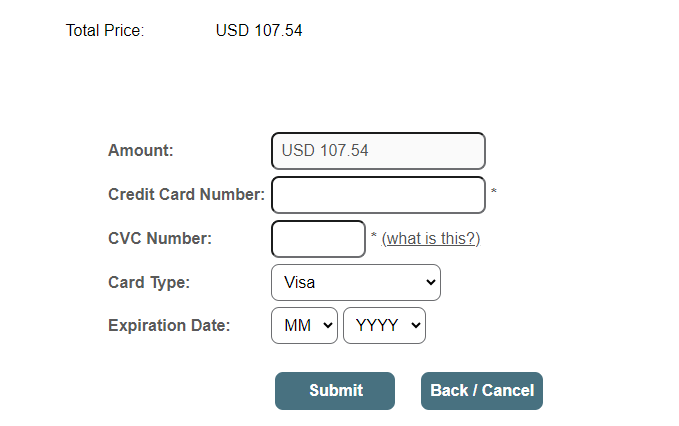Click the asterisk beside the CVC field
The image size is (679, 426).
pyautogui.click(x=374, y=237)
